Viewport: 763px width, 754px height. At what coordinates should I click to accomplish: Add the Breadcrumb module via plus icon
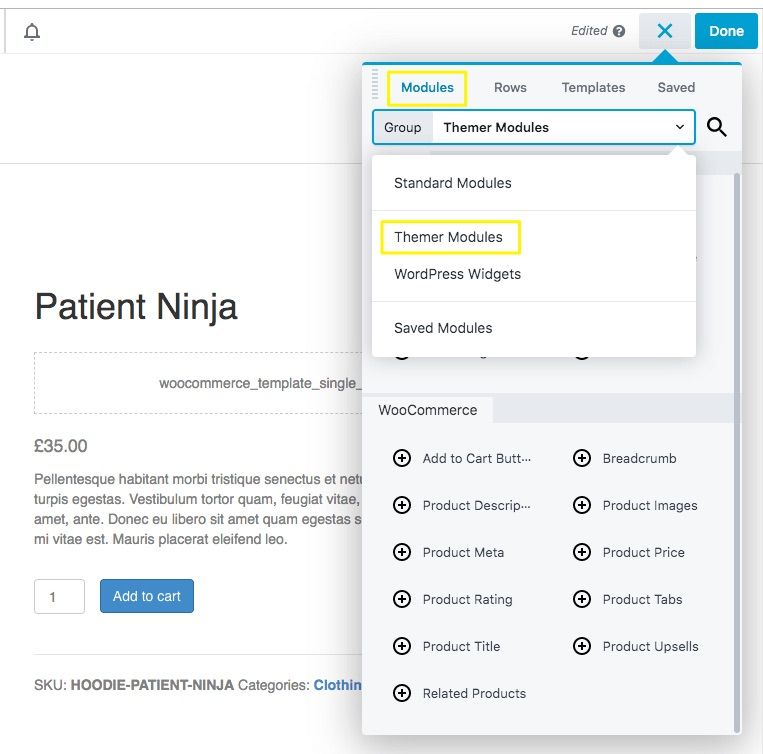581,458
